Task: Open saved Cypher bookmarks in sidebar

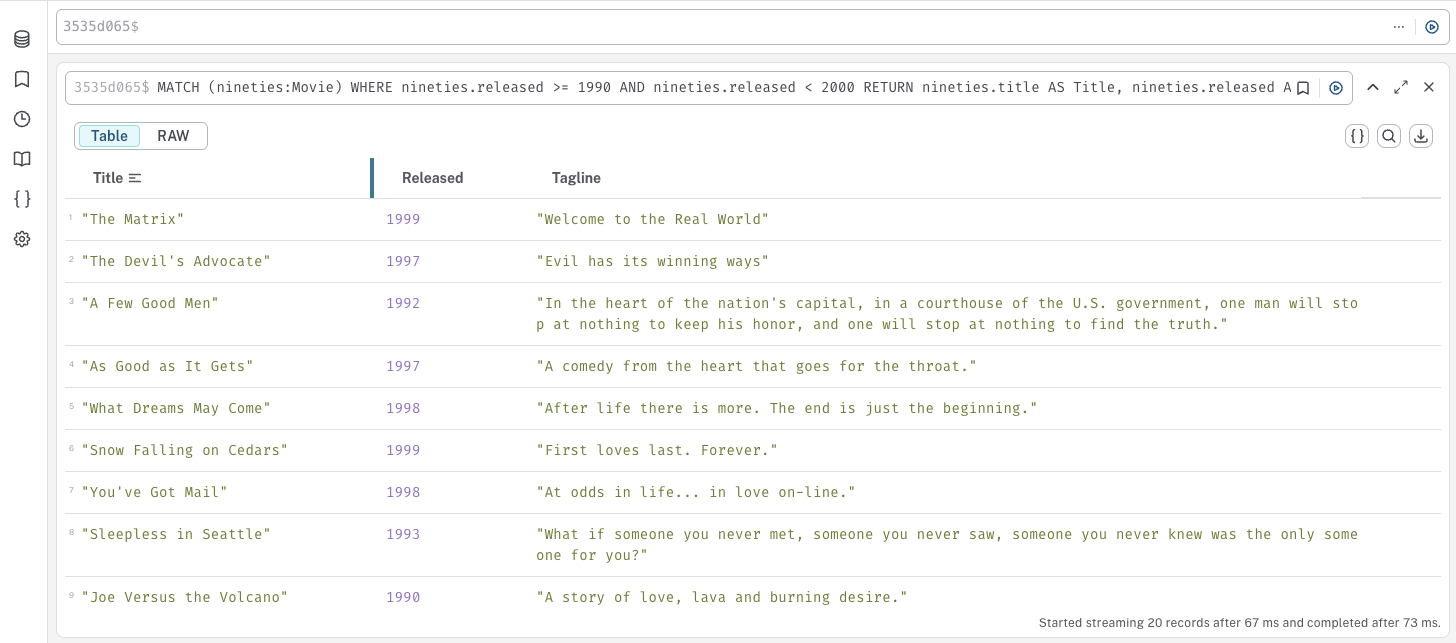Action: 22,79
